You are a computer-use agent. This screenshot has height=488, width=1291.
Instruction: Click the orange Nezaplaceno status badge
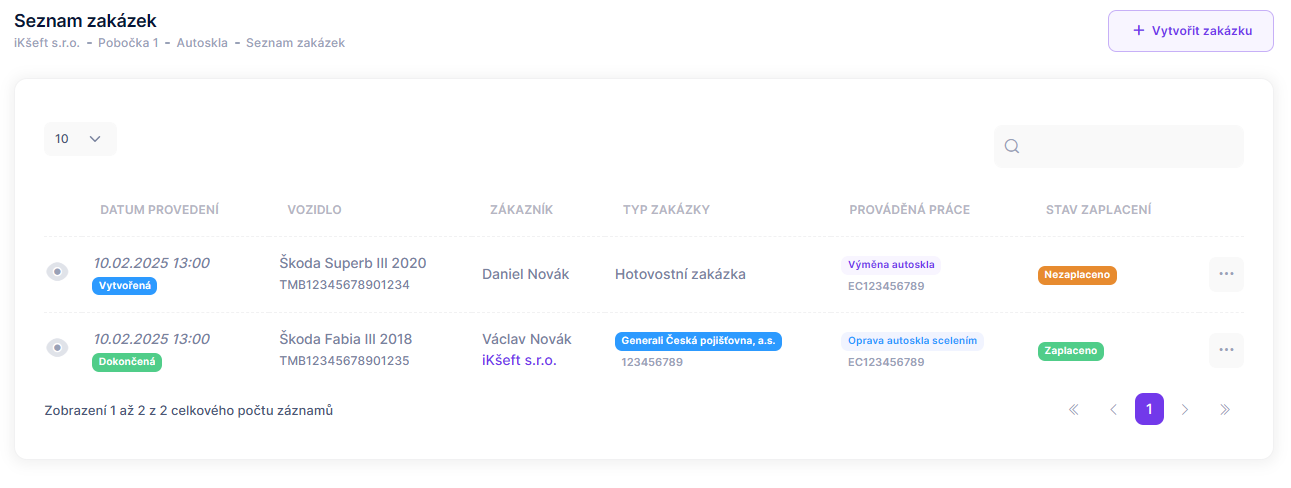(x=1077, y=275)
